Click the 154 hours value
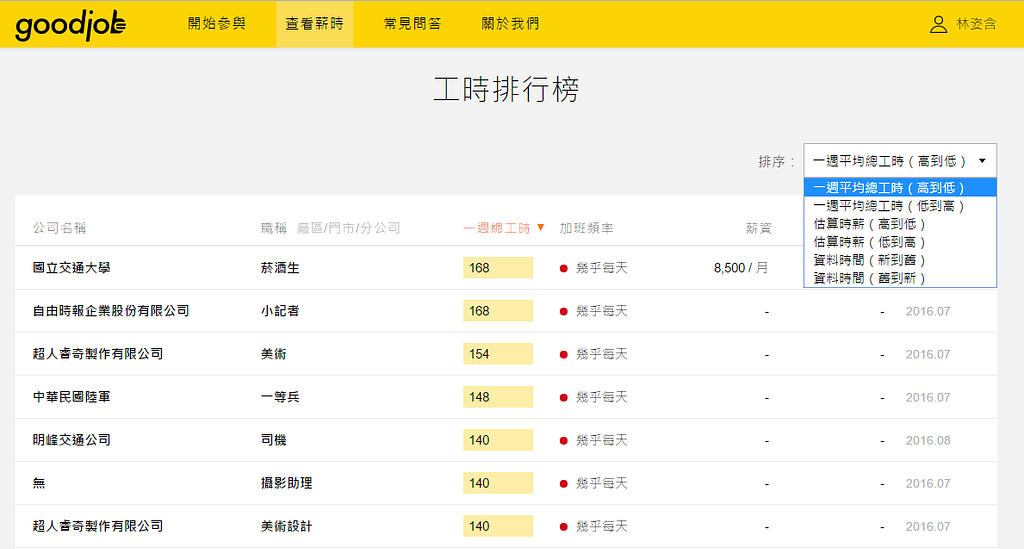 pyautogui.click(x=498, y=354)
